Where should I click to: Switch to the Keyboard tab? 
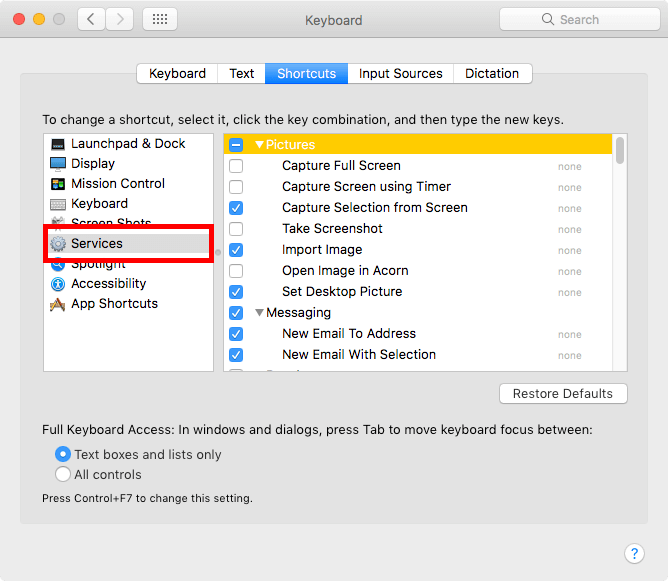(x=177, y=74)
